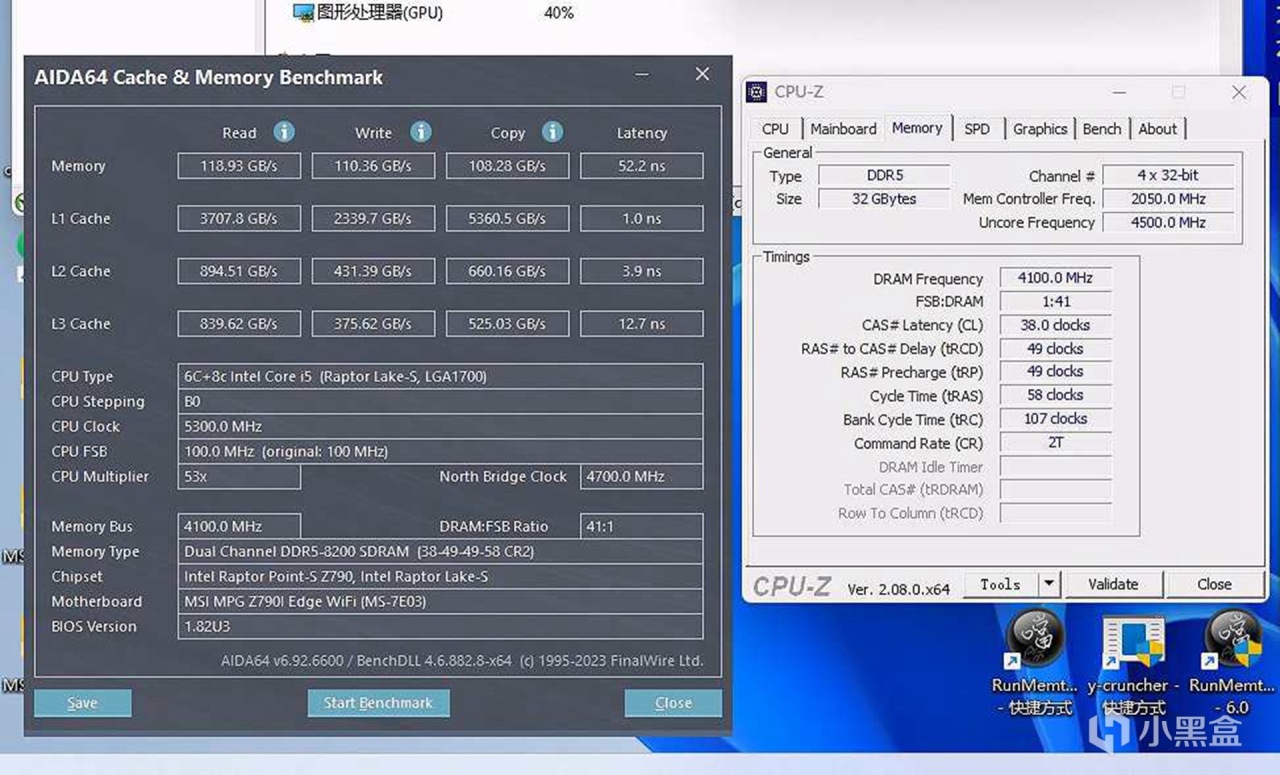1280x775 pixels.
Task: Click the Uncore Frequency value 4500.0 MHz
Action: [x=1168, y=222]
